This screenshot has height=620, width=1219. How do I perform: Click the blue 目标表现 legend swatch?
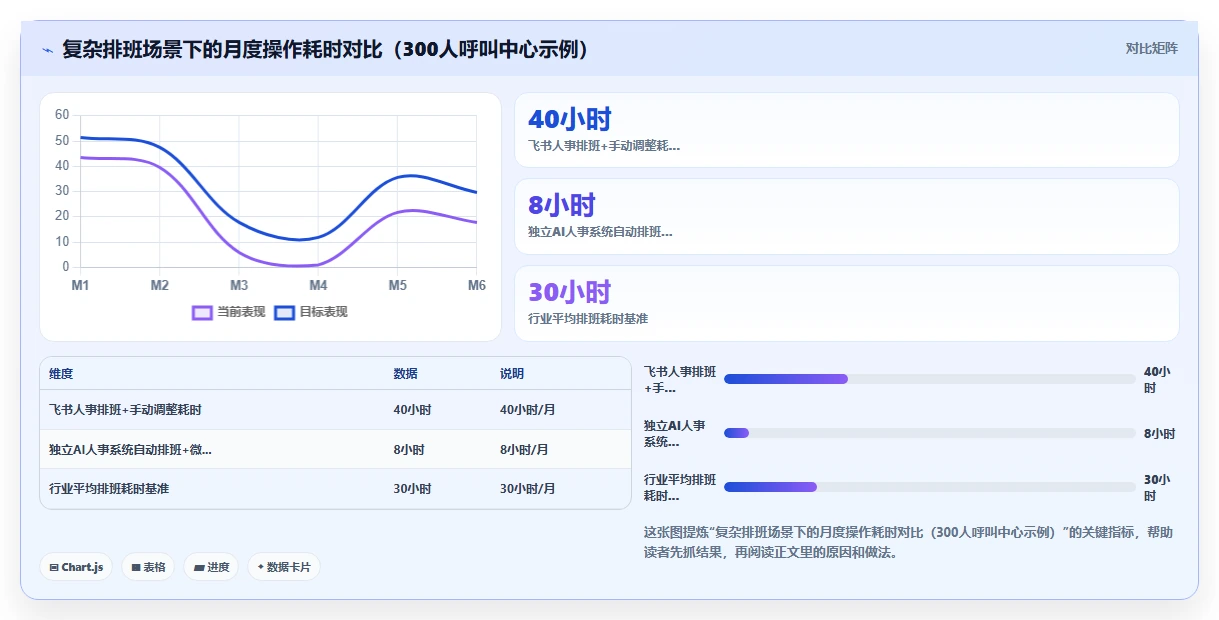(x=284, y=312)
